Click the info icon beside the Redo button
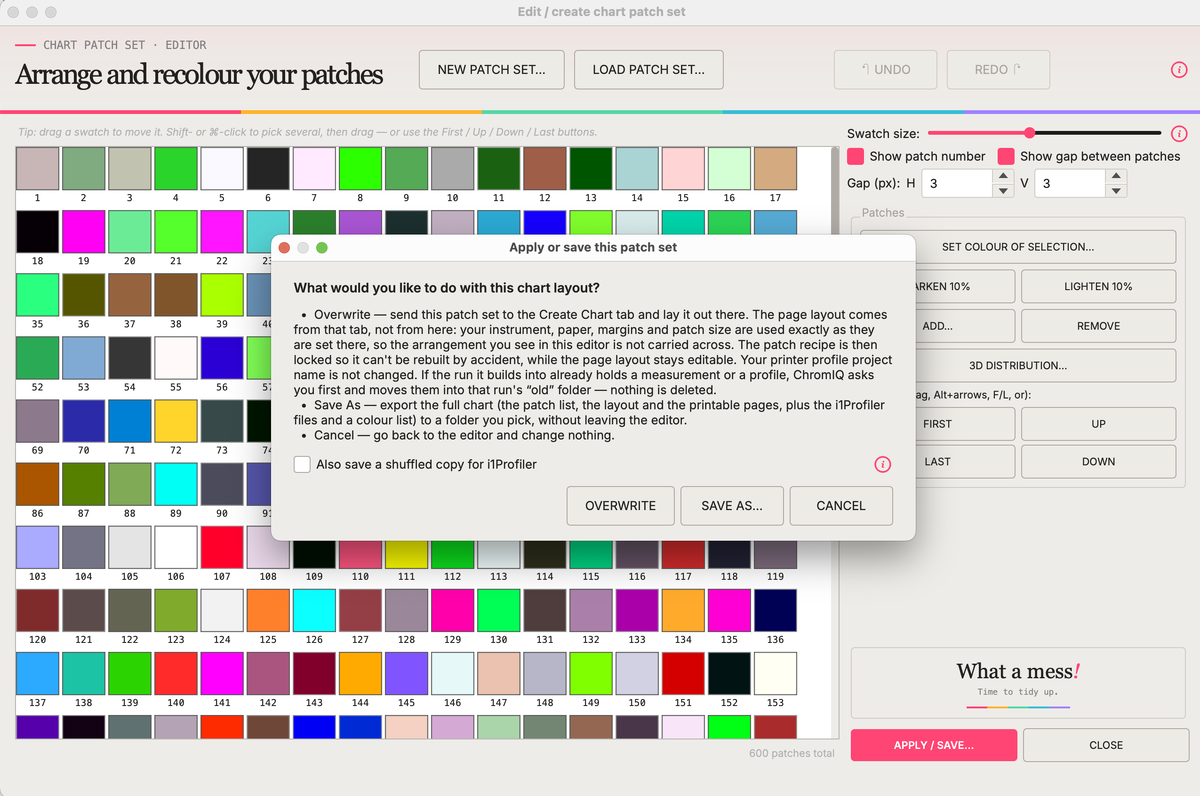This screenshot has height=796, width=1200. pyautogui.click(x=1179, y=70)
